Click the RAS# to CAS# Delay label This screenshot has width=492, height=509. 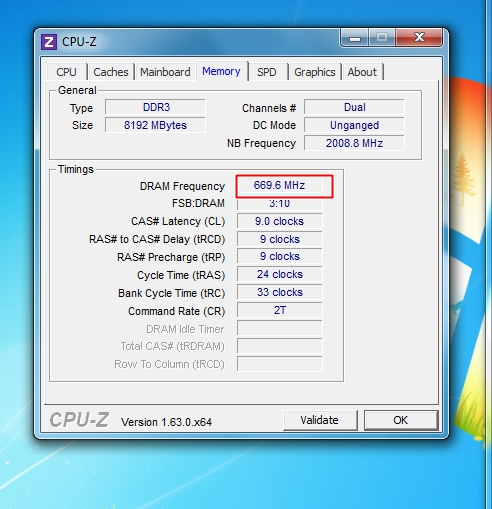pyautogui.click(x=157, y=239)
